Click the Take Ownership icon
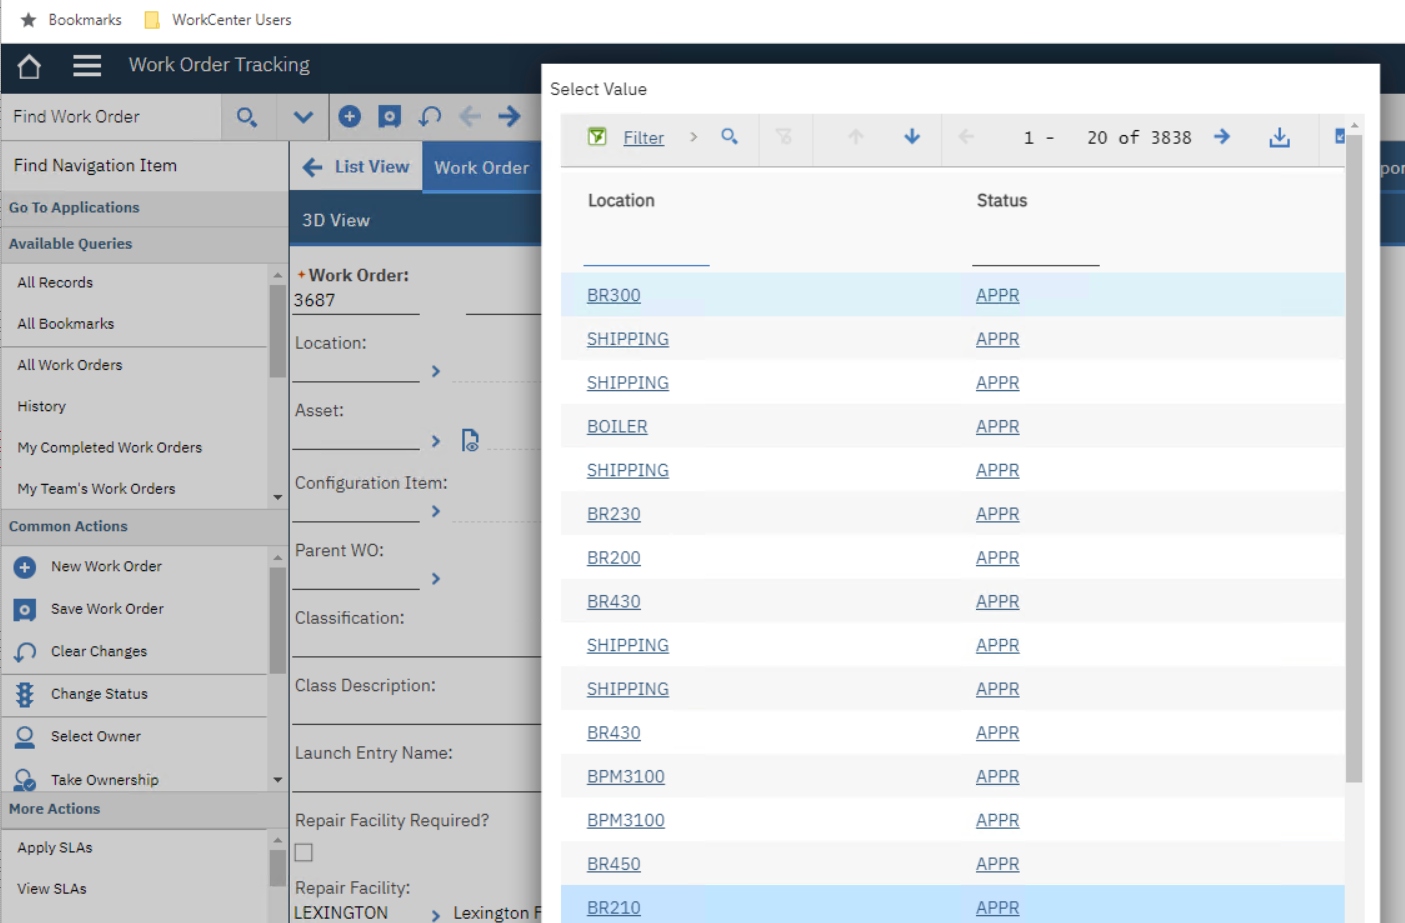The image size is (1405, 923). [25, 780]
